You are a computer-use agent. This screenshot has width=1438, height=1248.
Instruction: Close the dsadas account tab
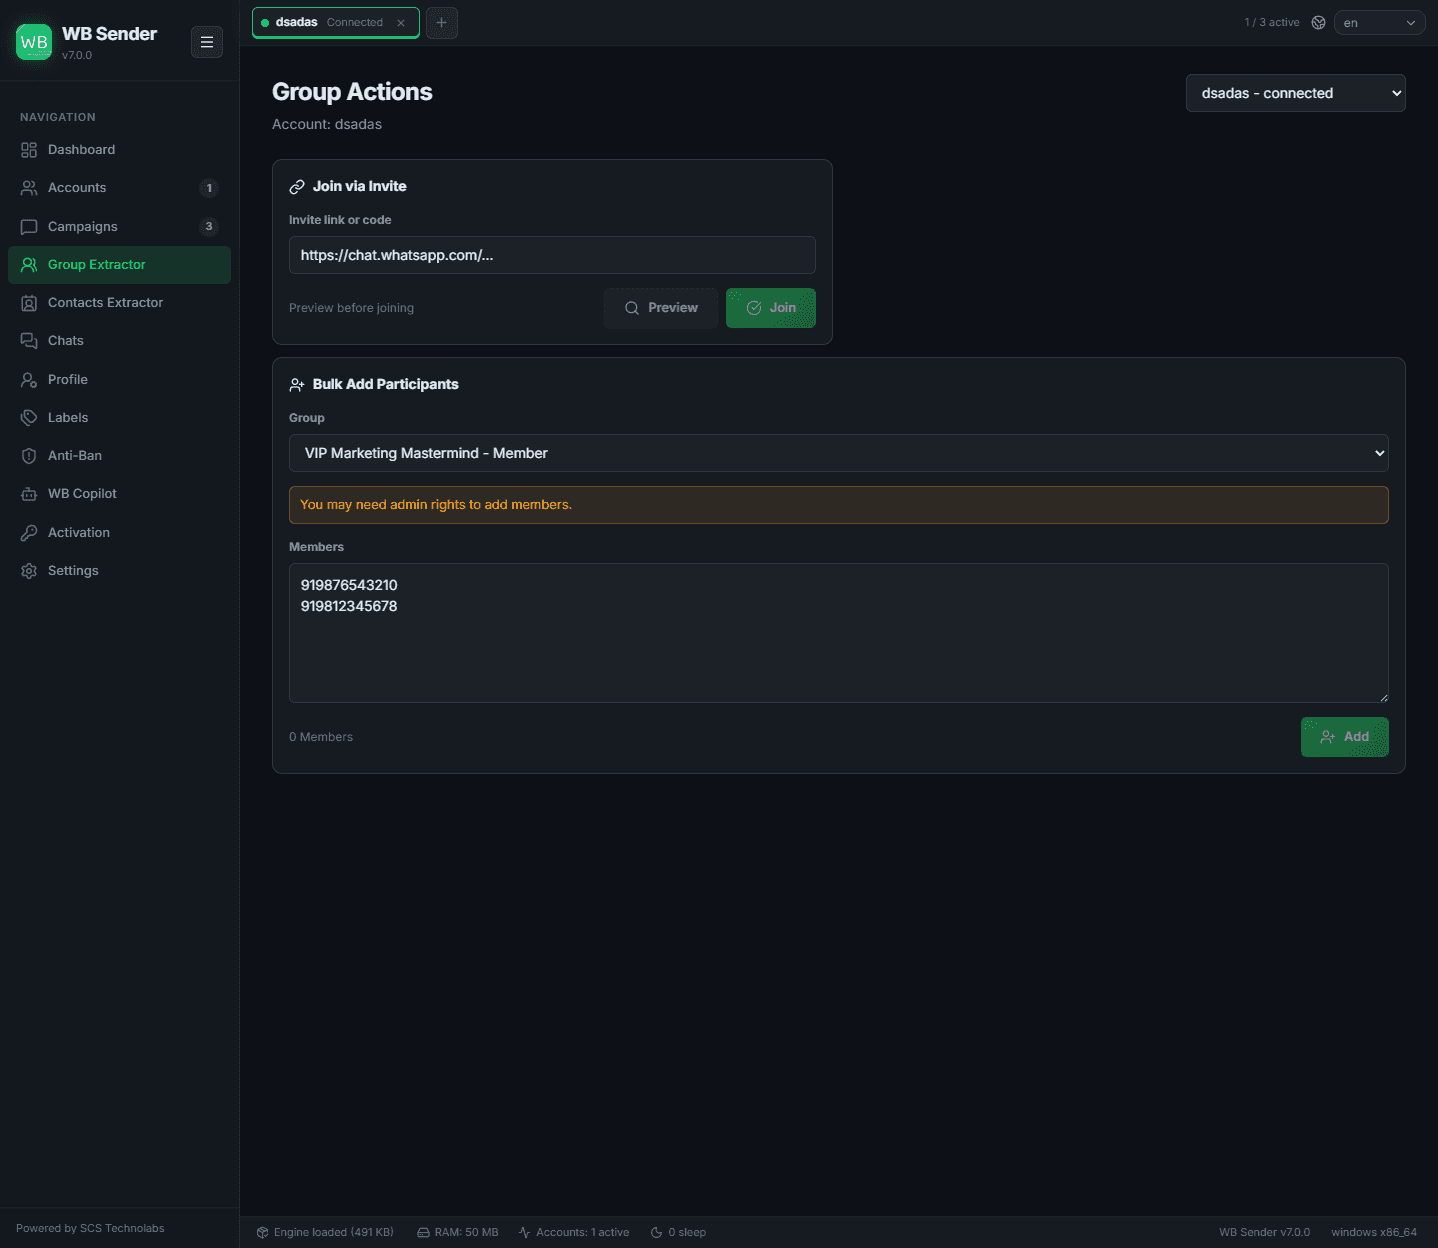point(401,23)
